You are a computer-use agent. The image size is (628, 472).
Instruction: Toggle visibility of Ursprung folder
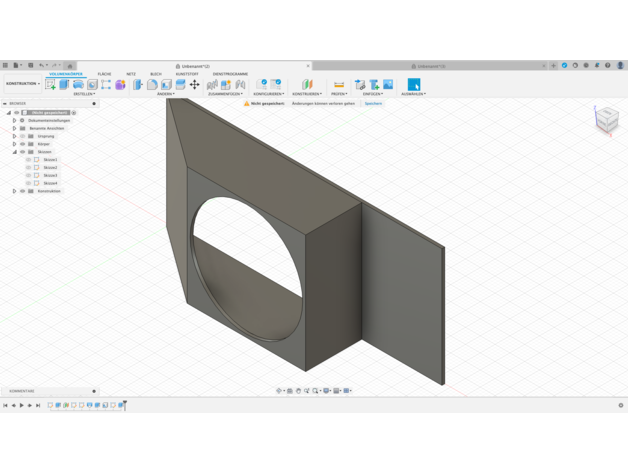click(x=23, y=136)
